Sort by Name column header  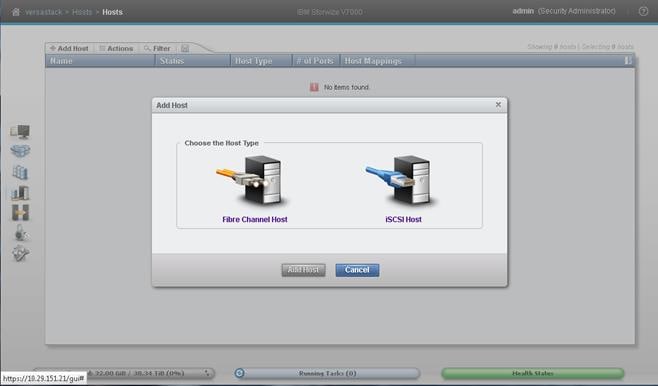pos(100,61)
